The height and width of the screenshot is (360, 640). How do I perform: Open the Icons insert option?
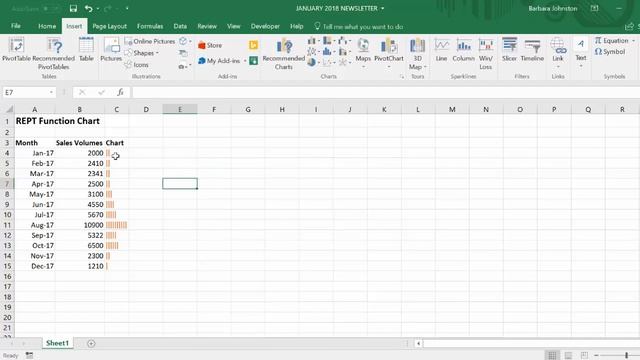click(137, 65)
